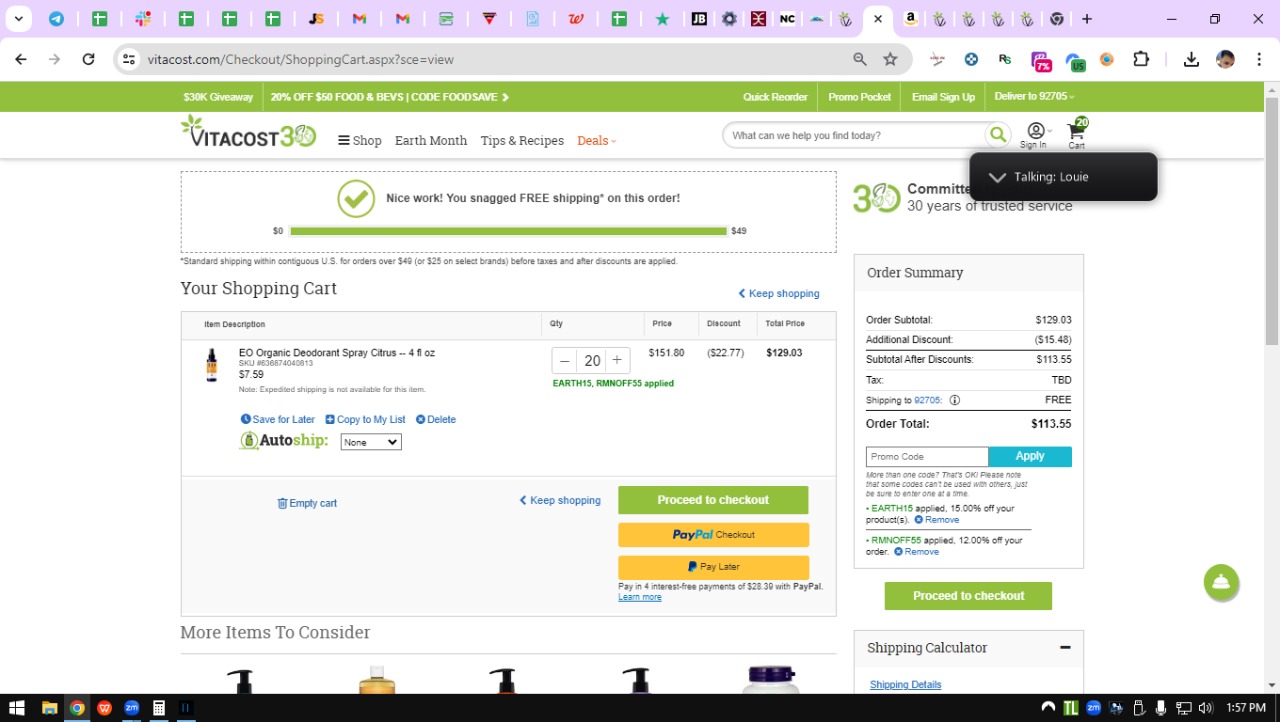Open the $30K Giveaway promotion

(x=218, y=97)
